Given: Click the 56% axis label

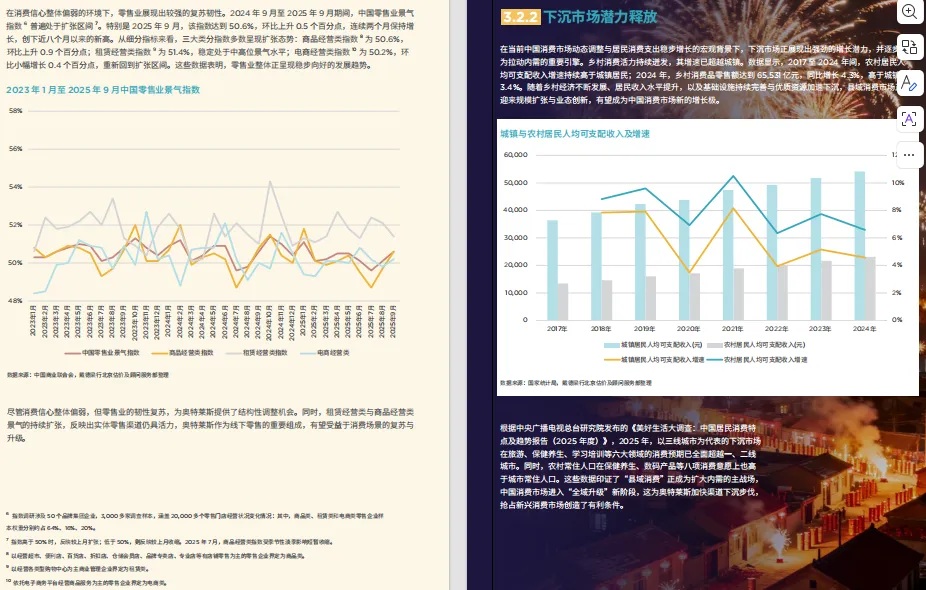Looking at the screenshot, I should coord(16,149).
